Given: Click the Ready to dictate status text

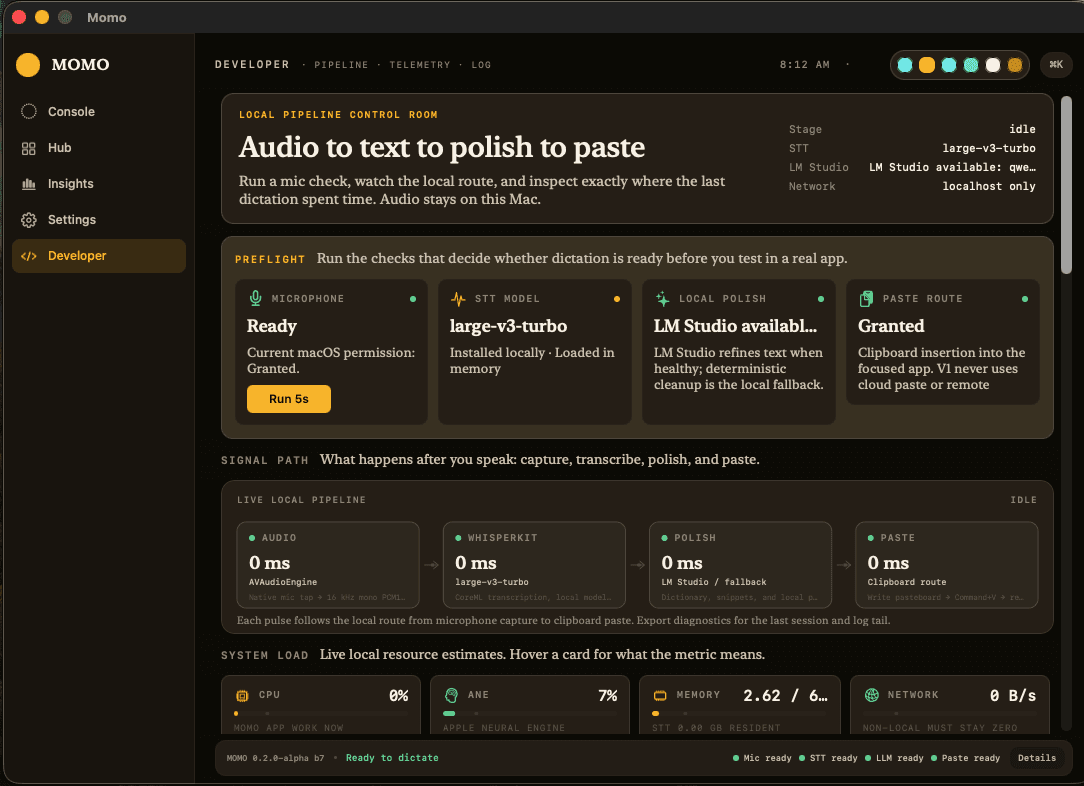Looking at the screenshot, I should click(392, 758).
